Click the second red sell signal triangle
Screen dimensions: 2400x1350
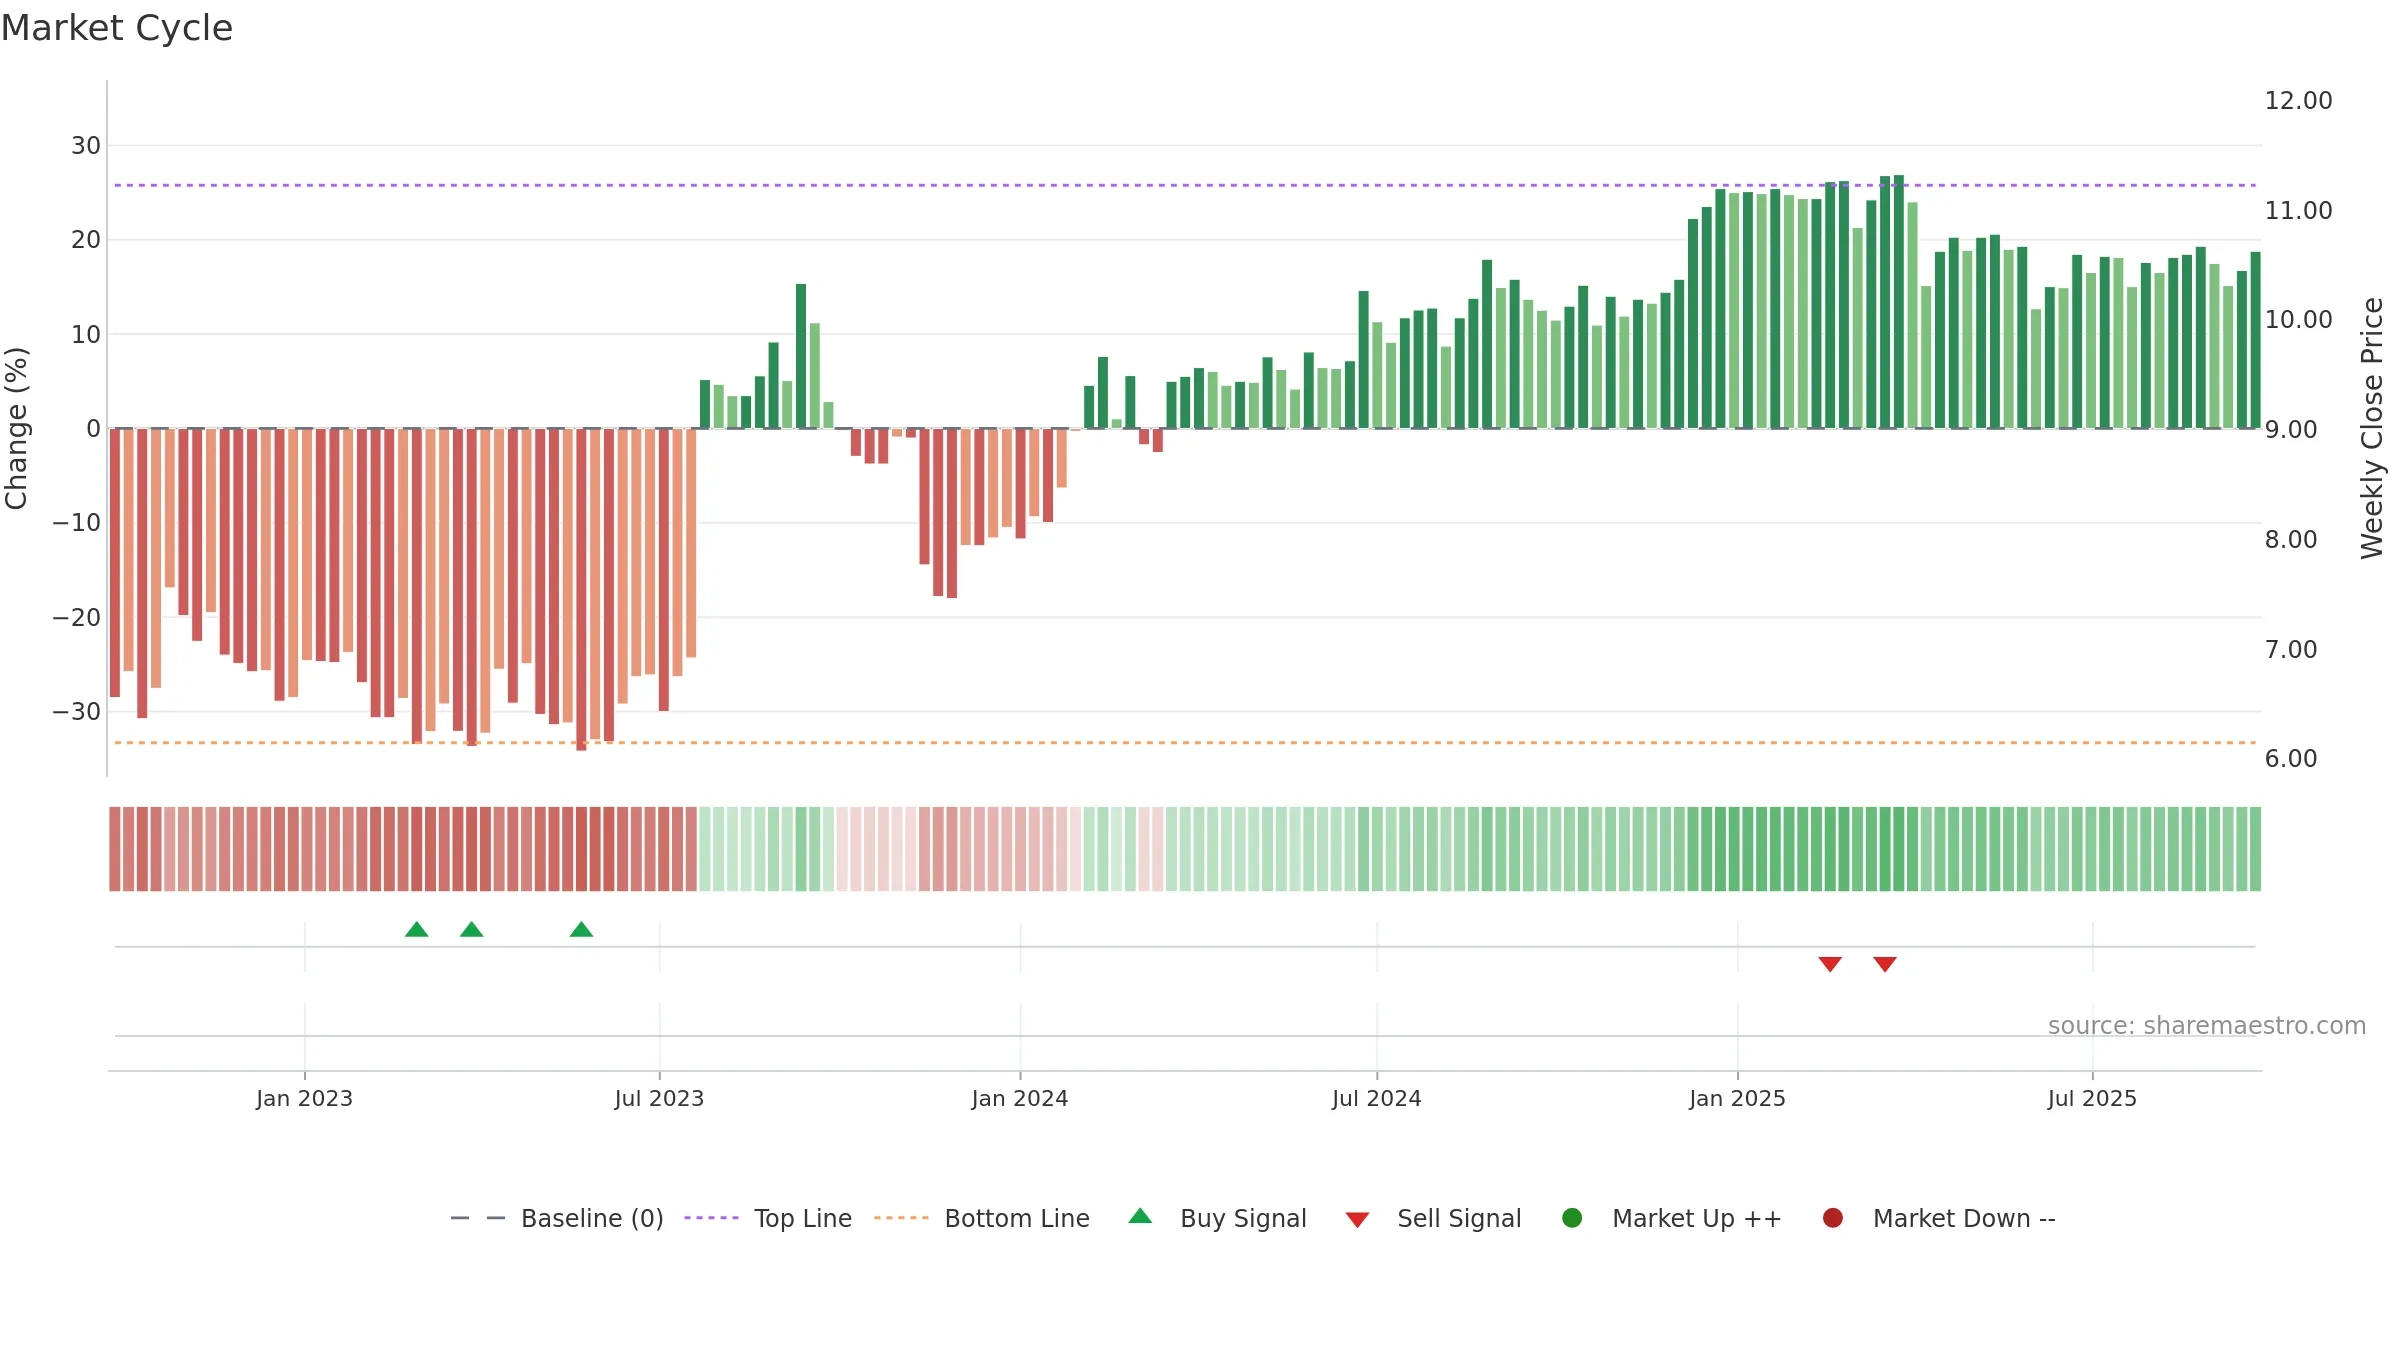click(x=1885, y=964)
